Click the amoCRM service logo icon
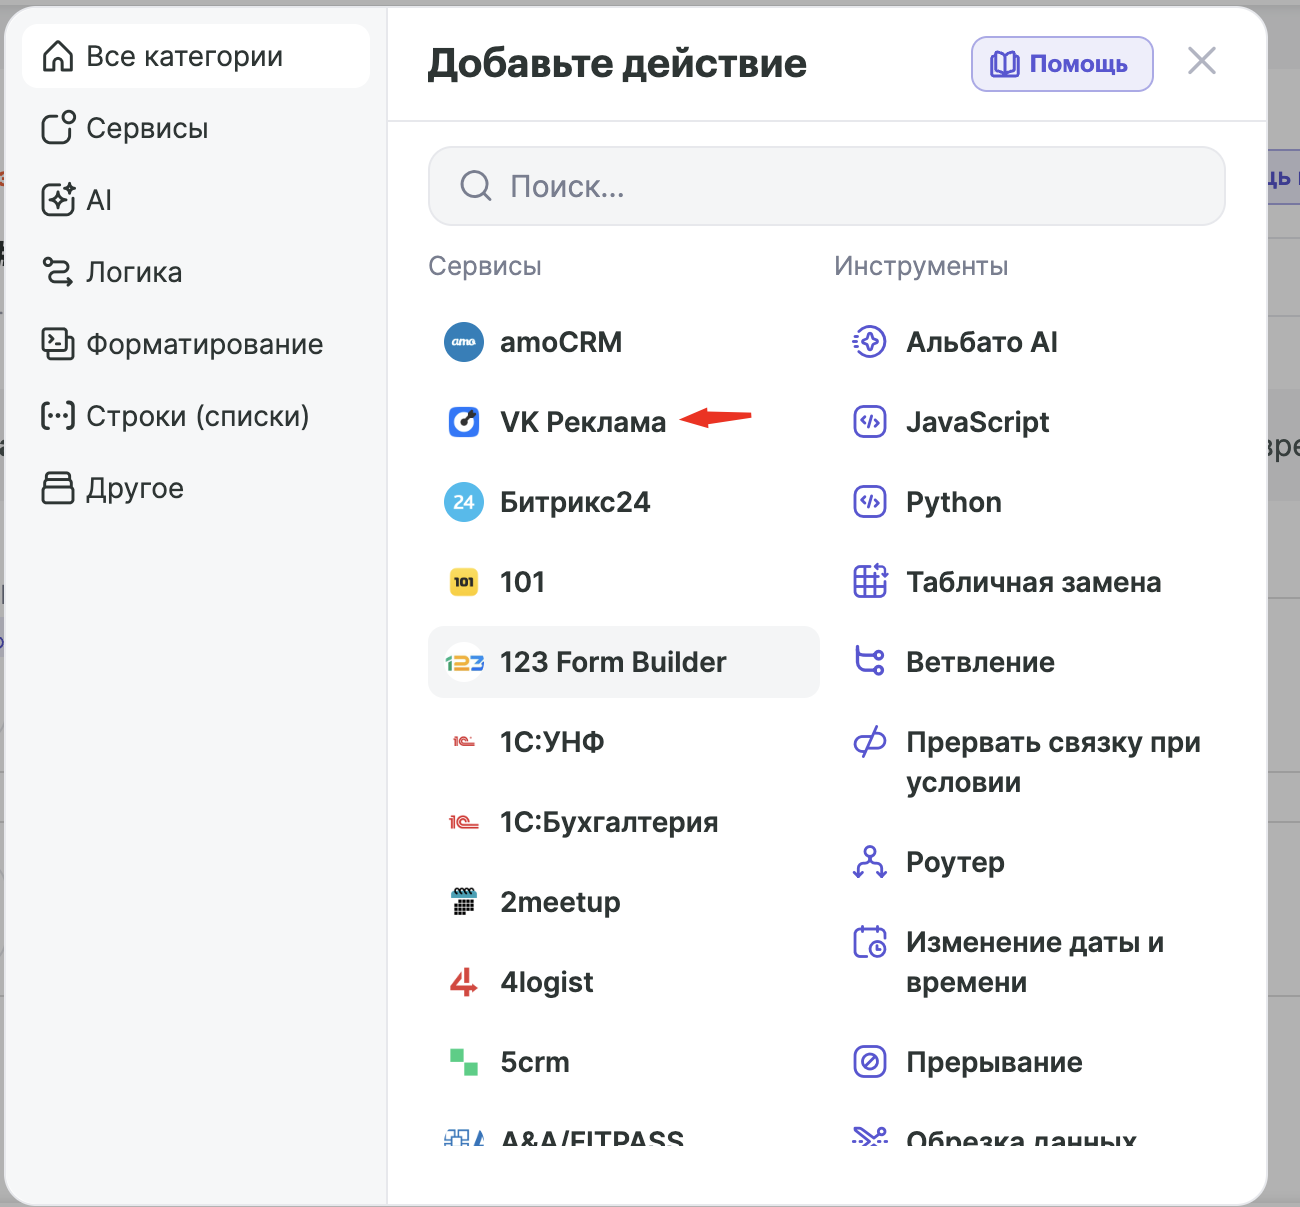The image size is (1300, 1207). 464,342
